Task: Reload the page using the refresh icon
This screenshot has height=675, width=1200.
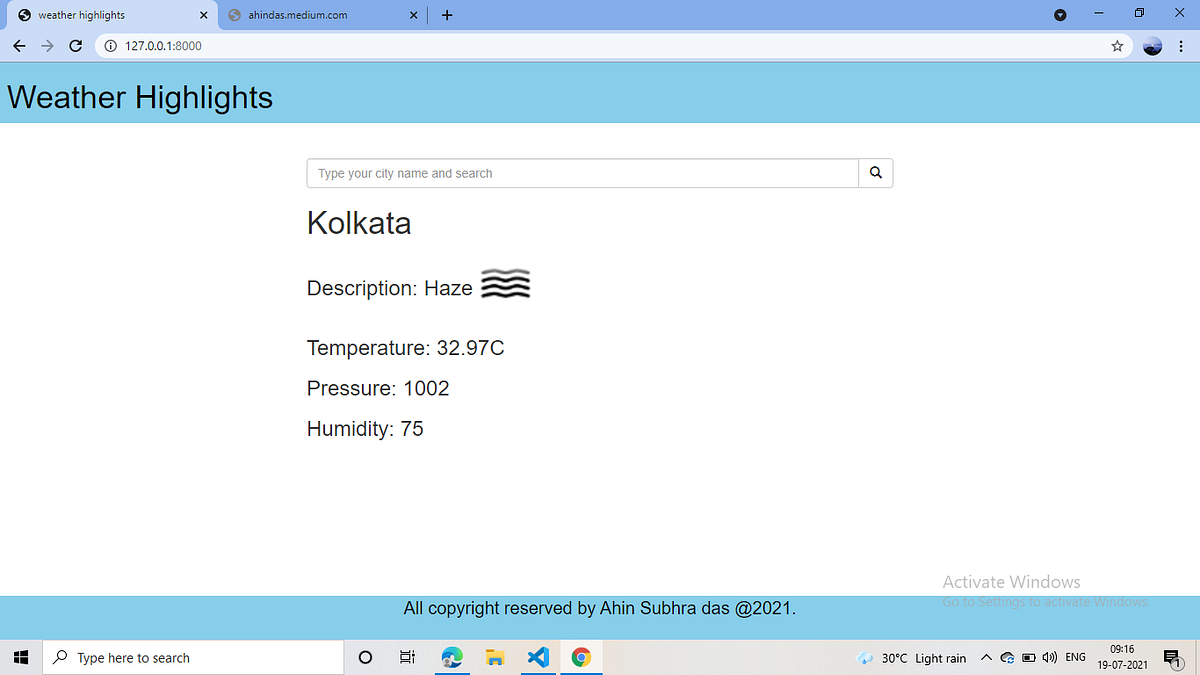Action: pyautogui.click(x=75, y=46)
